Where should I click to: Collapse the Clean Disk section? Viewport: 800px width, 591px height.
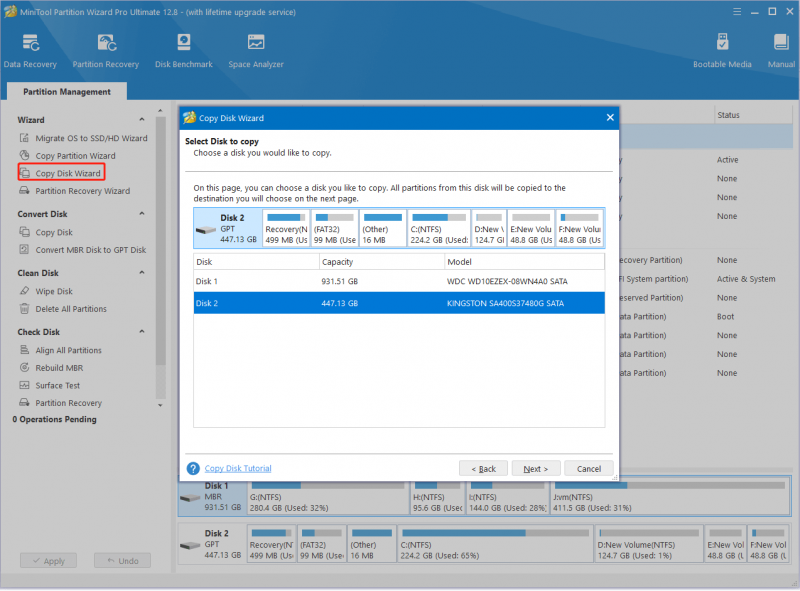pos(142,273)
